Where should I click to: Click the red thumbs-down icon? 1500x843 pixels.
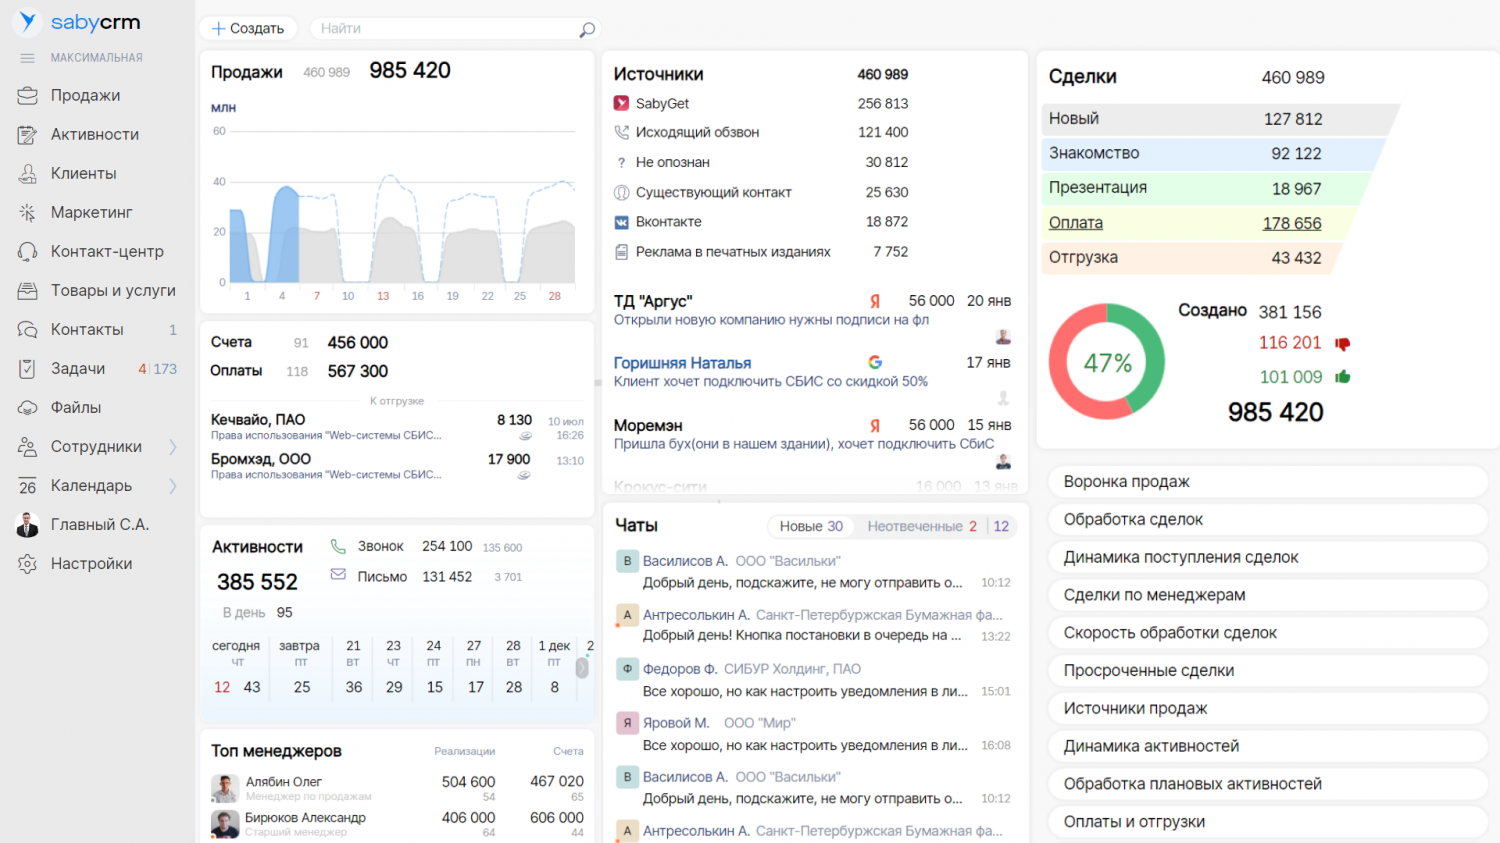pos(1342,343)
